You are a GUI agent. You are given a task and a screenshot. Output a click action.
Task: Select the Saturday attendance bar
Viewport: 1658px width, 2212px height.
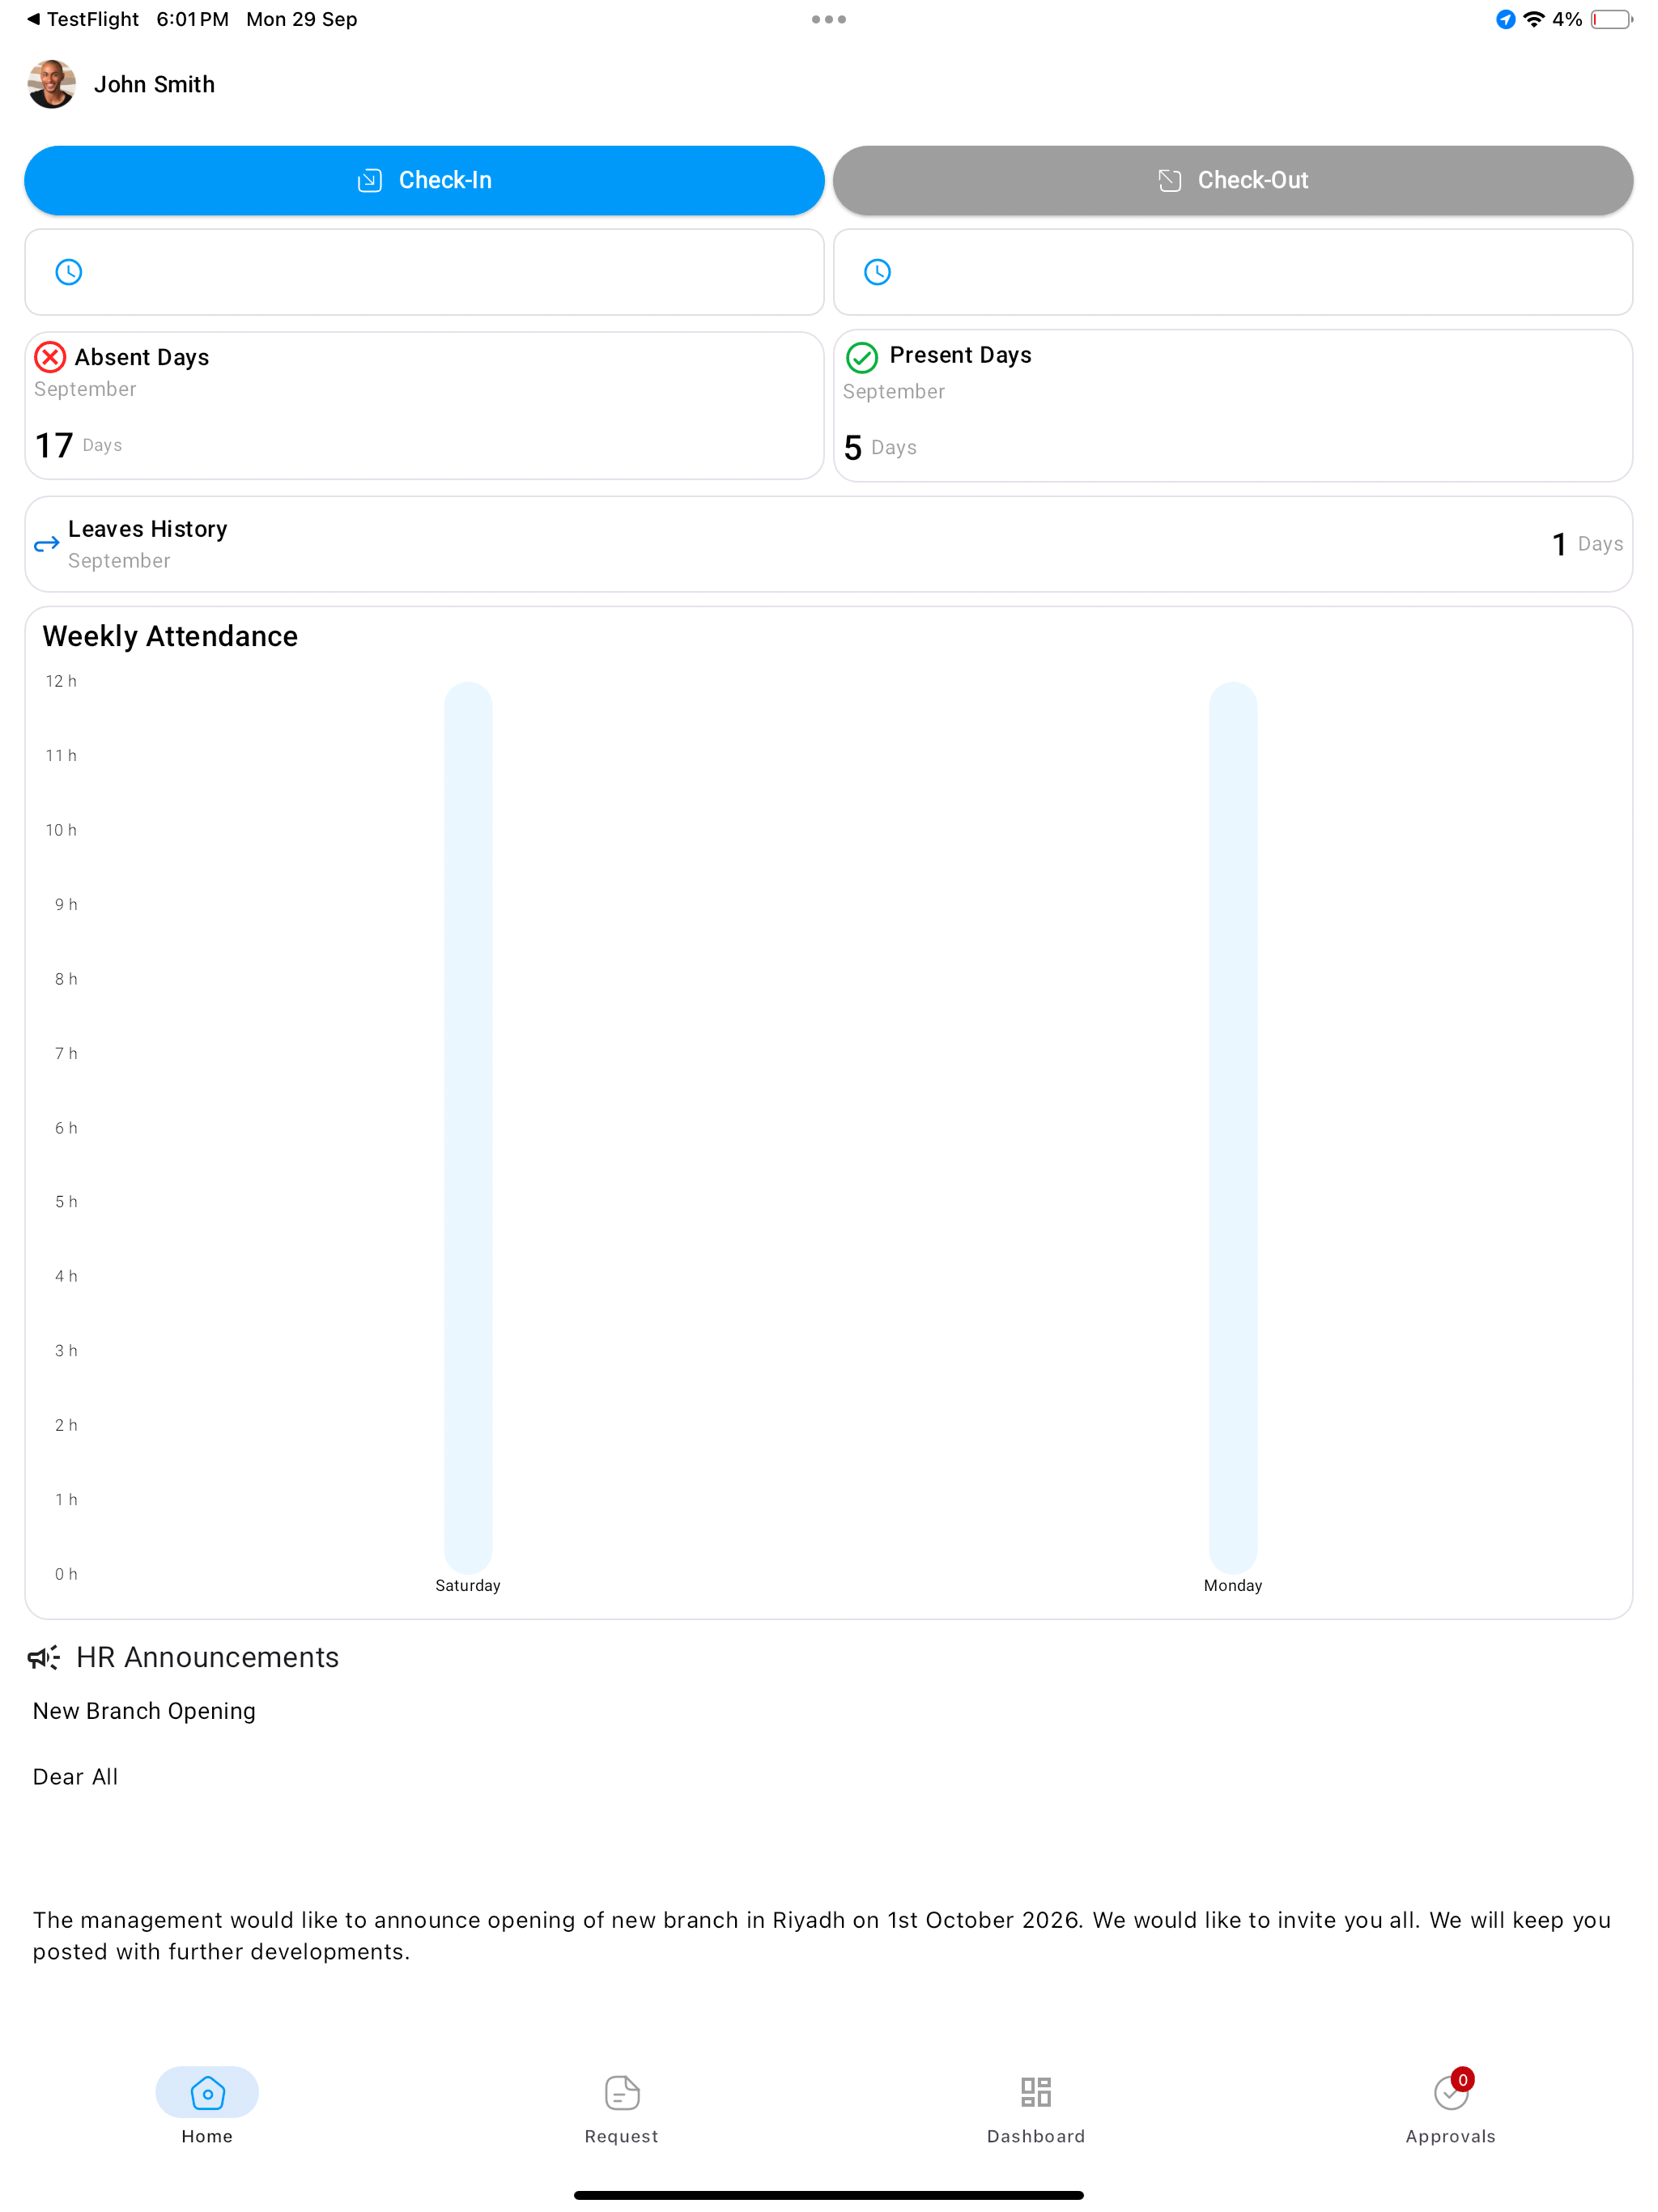pyautogui.click(x=468, y=1127)
